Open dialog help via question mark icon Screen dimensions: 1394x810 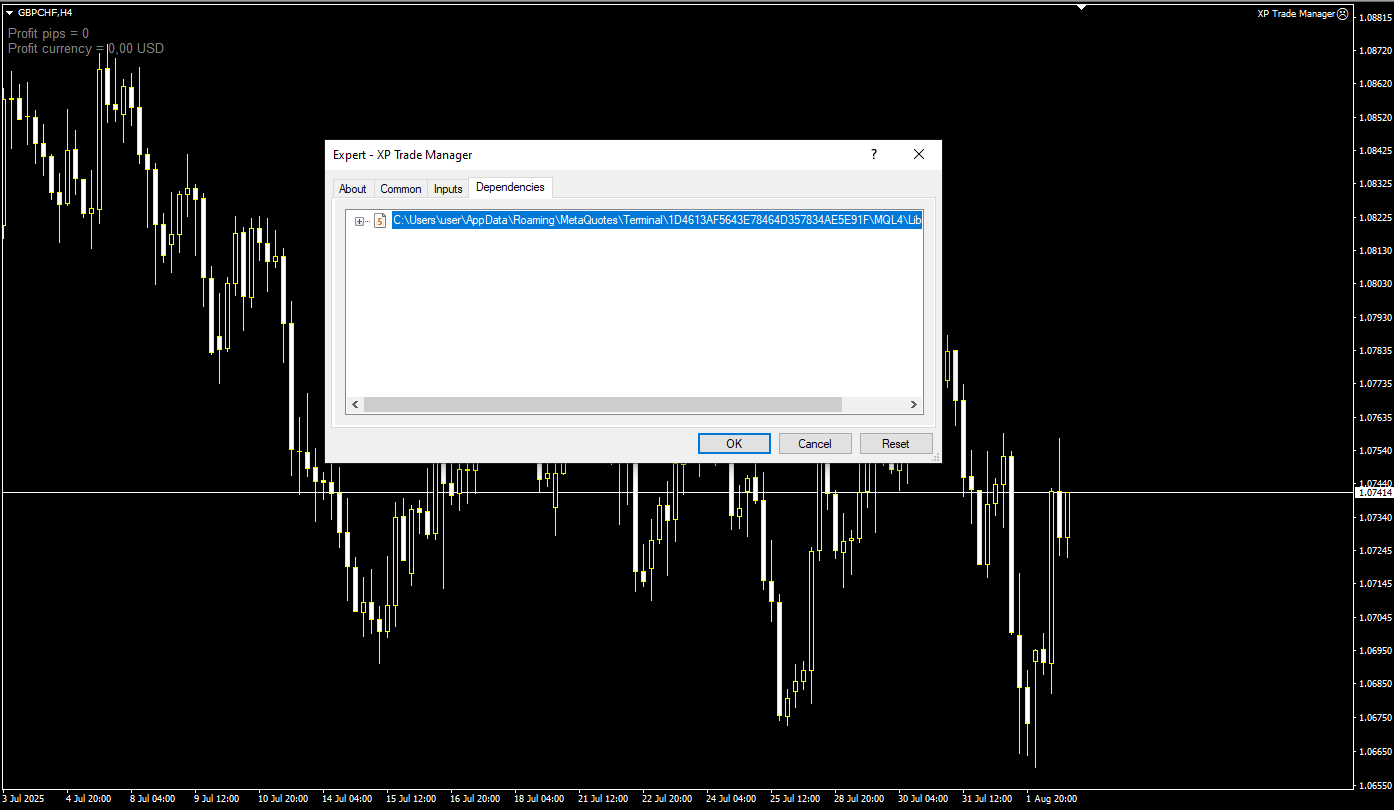pyautogui.click(x=873, y=154)
